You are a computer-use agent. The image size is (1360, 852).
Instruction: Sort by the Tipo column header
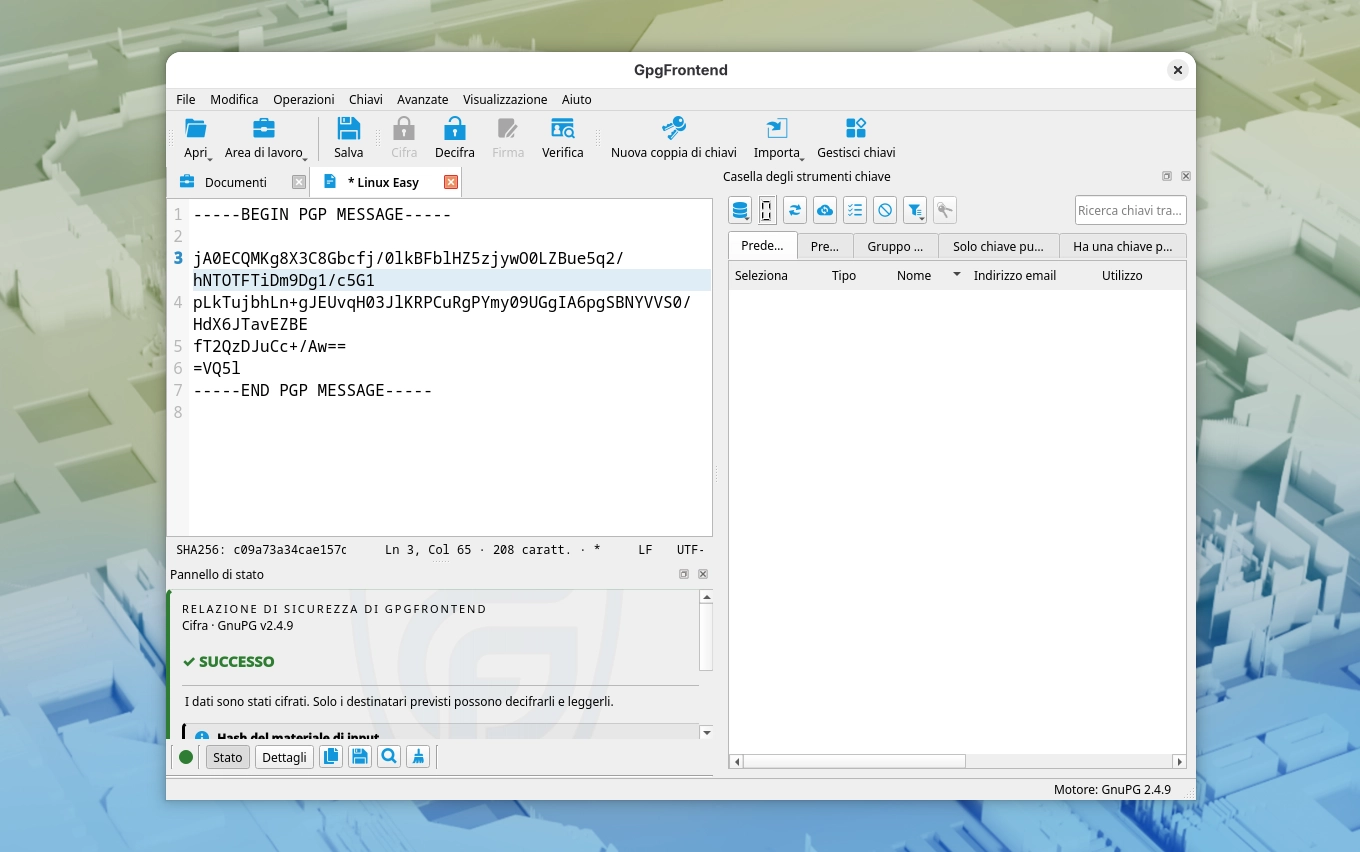tap(844, 276)
